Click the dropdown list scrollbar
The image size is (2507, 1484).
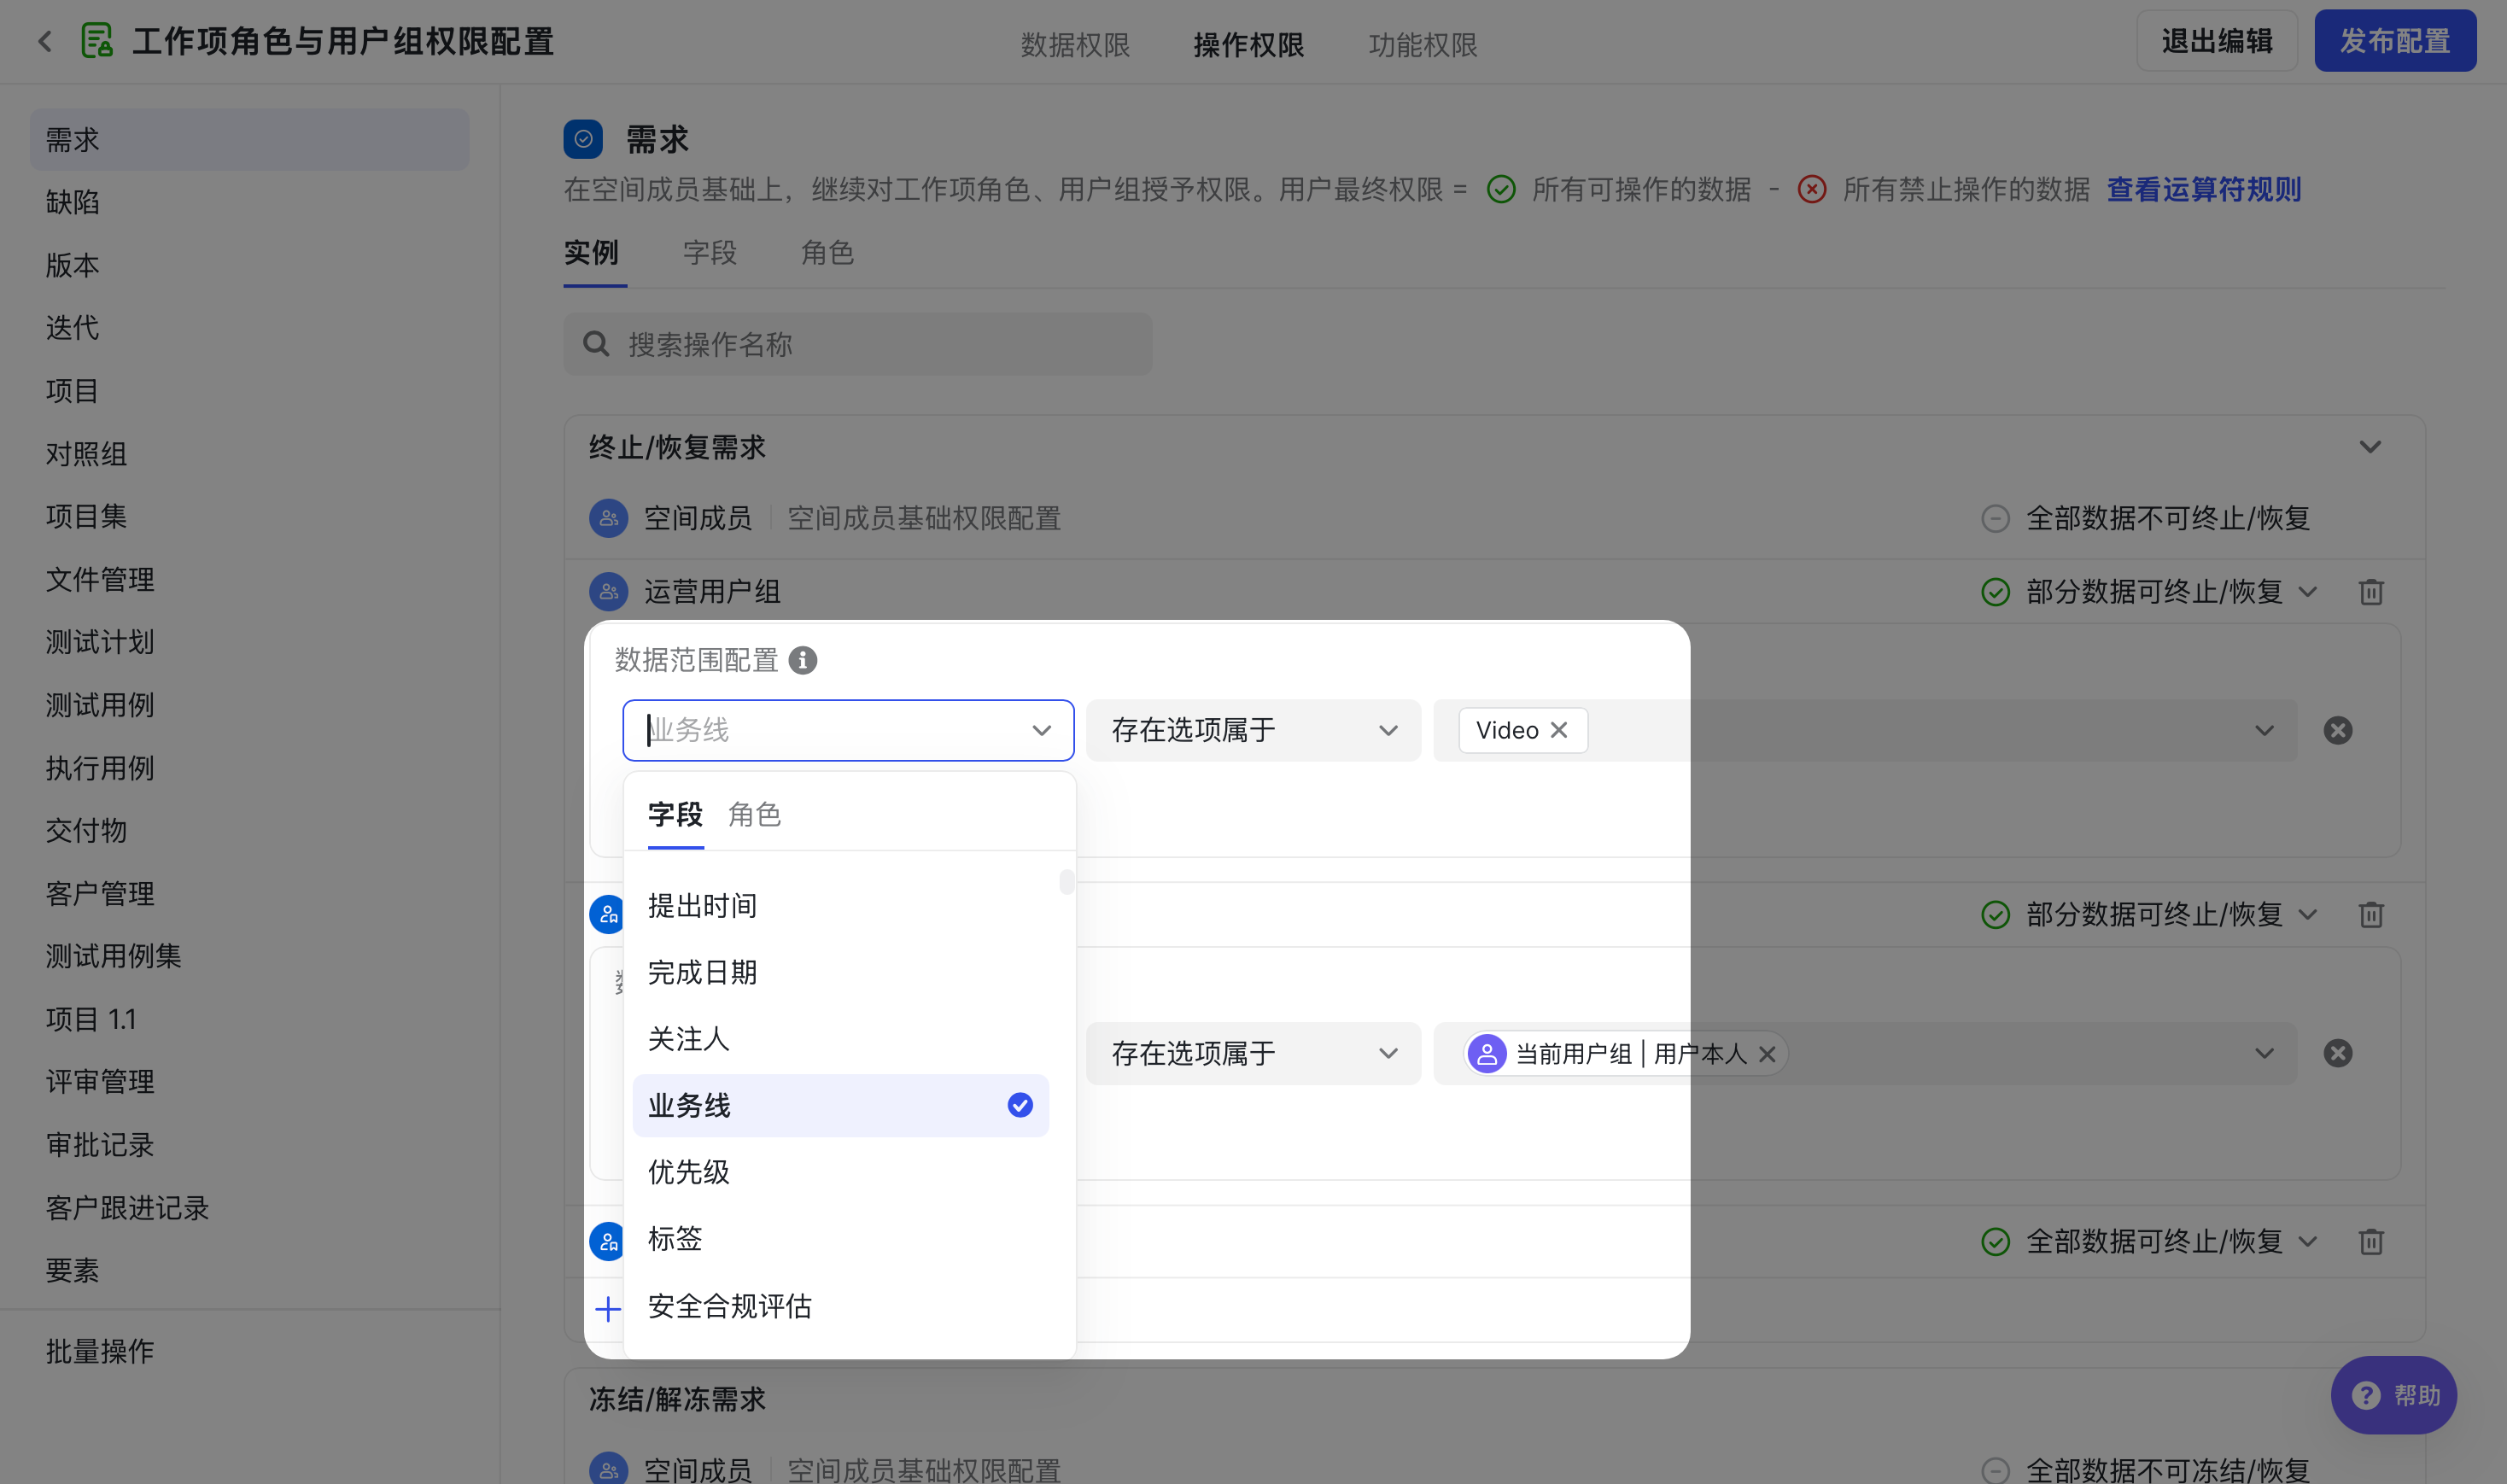[x=1066, y=881]
